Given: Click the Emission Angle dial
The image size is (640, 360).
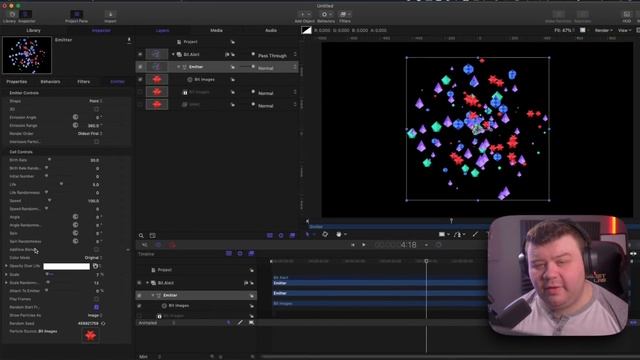Looking at the screenshot, I should (x=76, y=117).
